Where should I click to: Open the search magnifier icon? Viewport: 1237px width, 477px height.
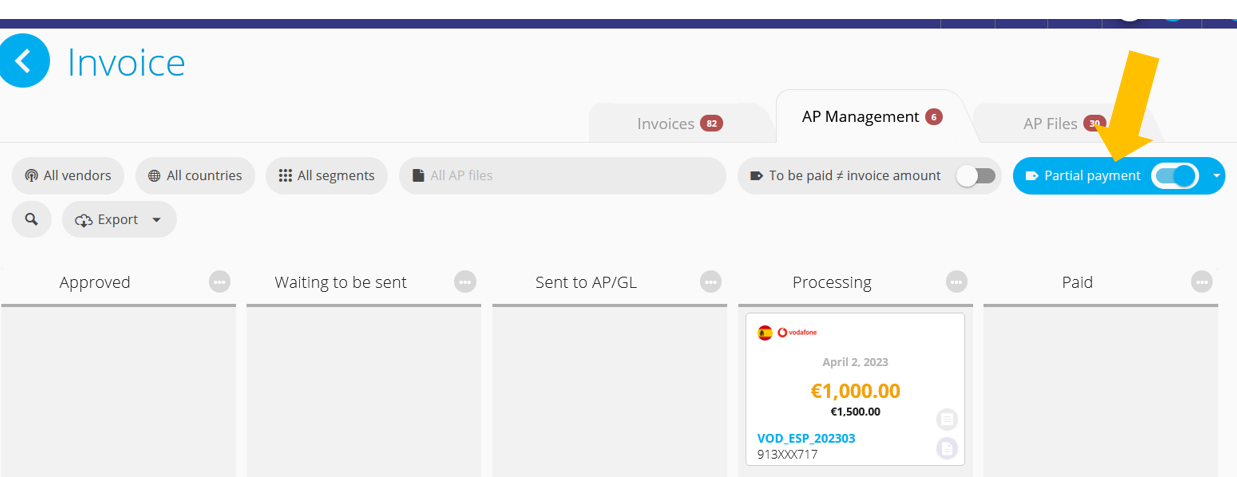click(32, 219)
